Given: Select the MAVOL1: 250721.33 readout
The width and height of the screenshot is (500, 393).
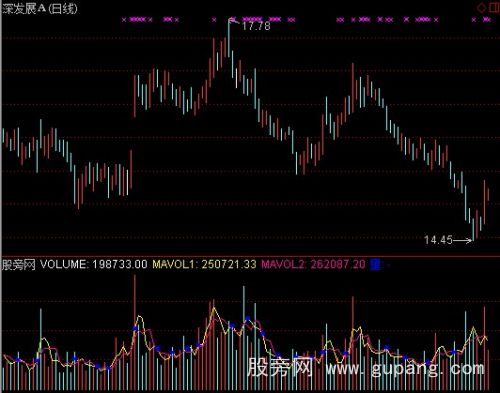Looking at the screenshot, I should tap(204, 265).
